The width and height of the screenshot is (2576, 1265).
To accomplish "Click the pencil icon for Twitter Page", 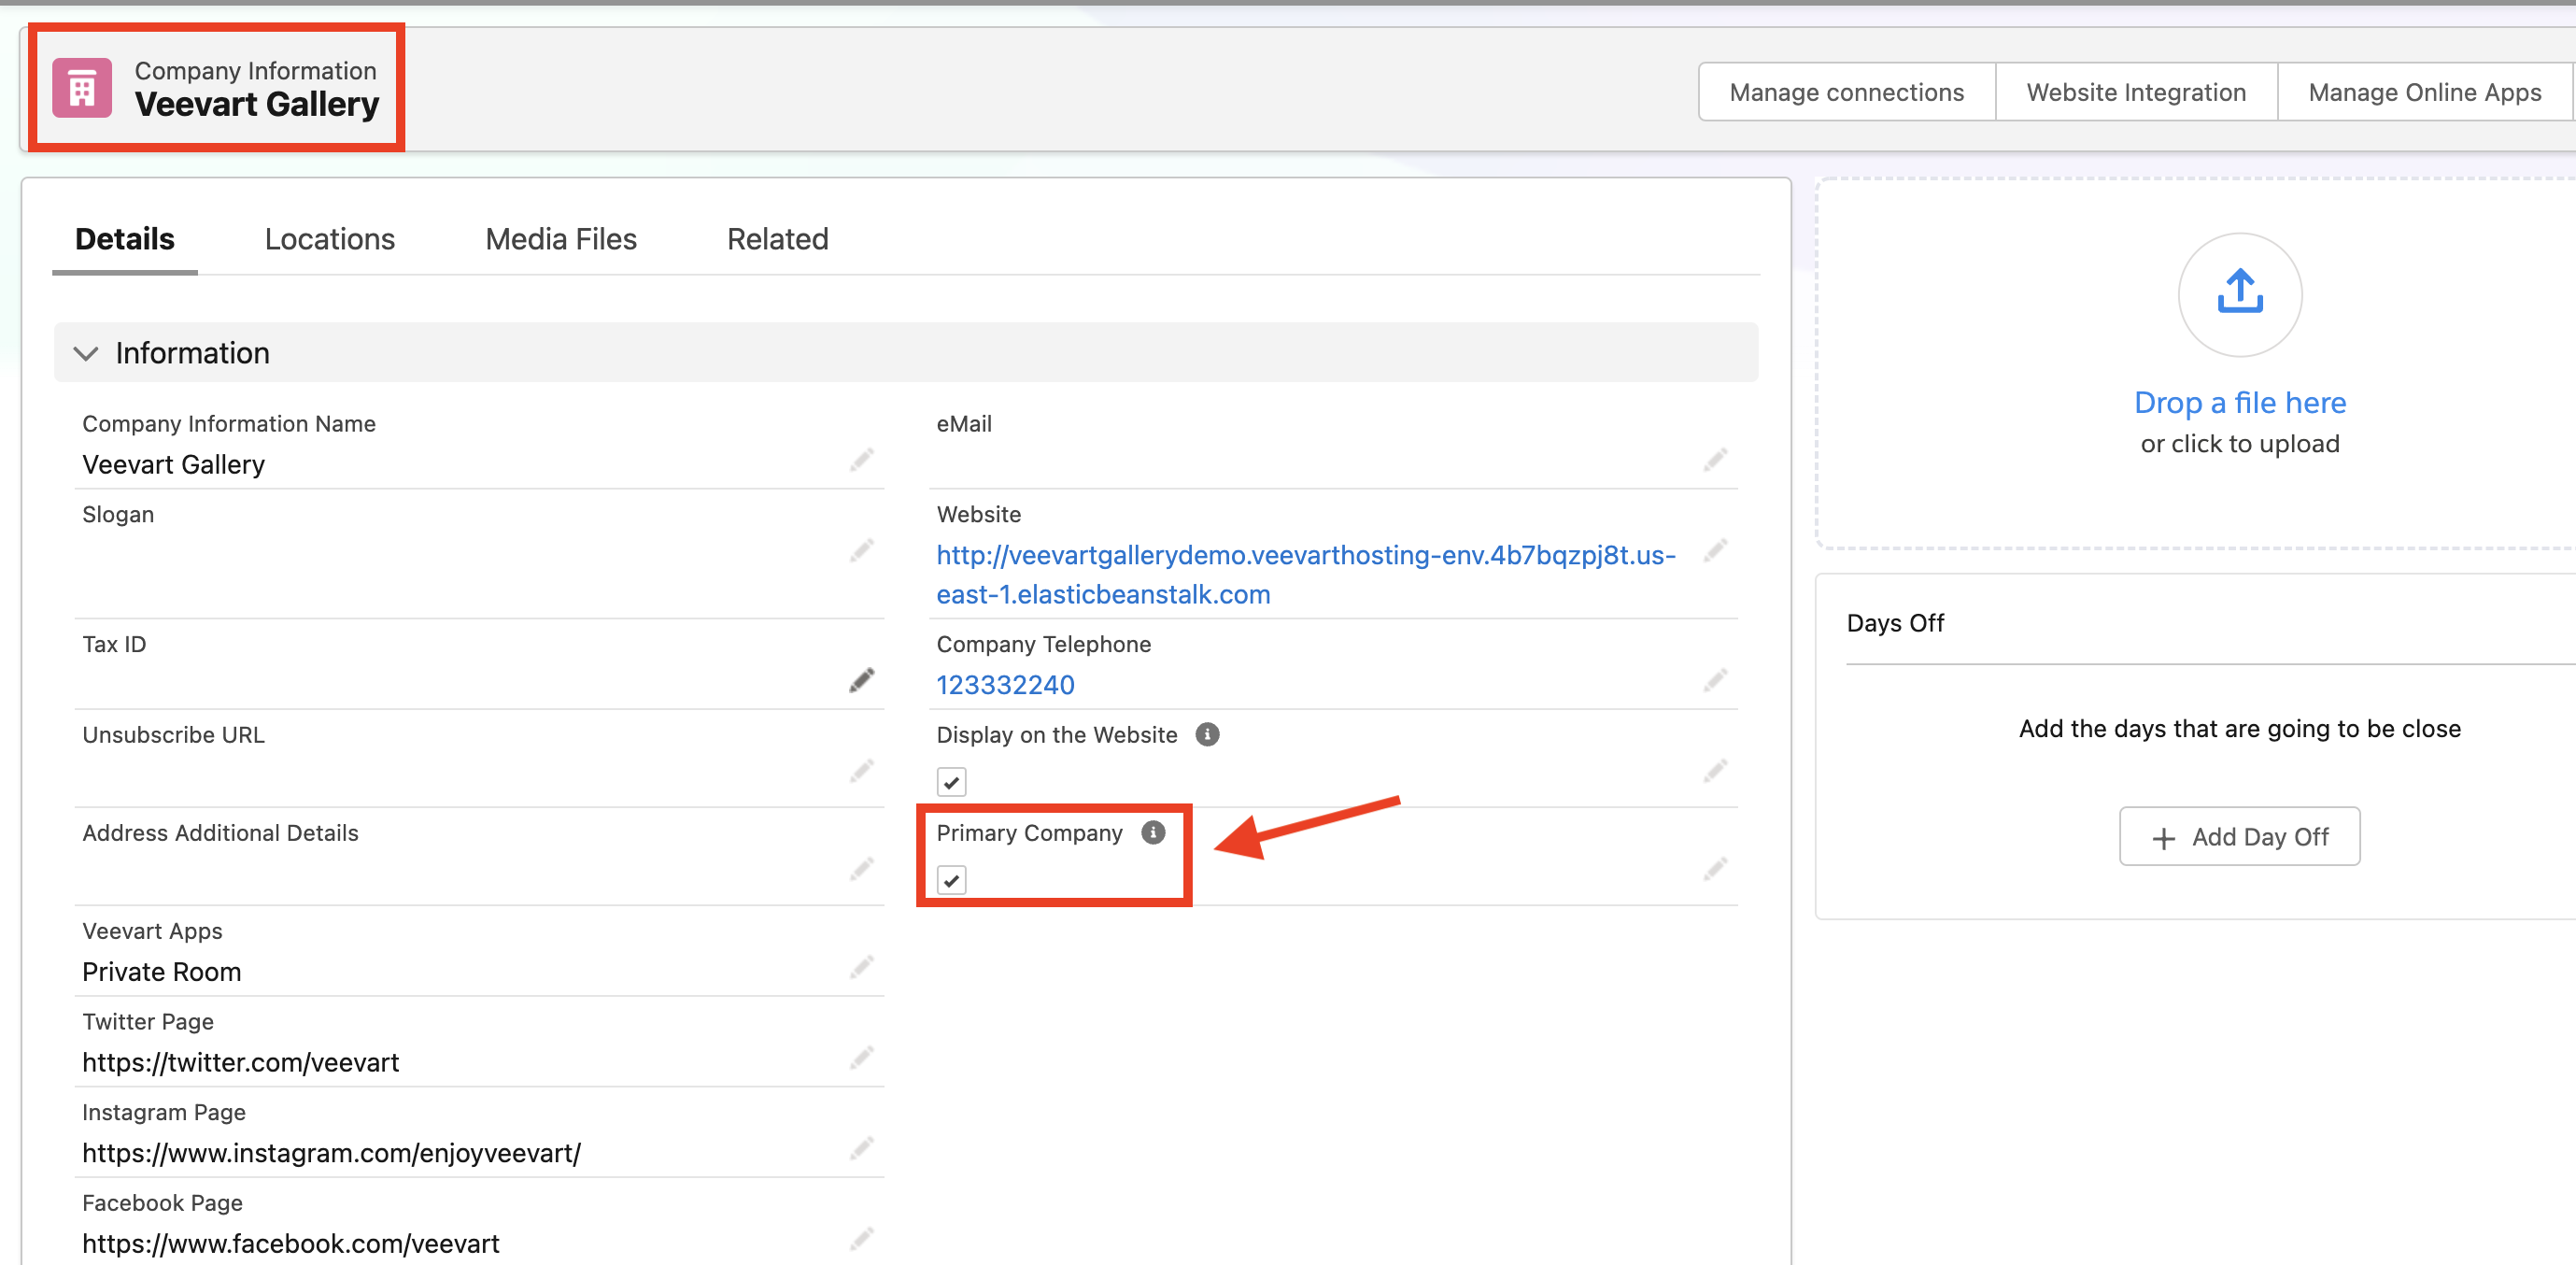I will (x=861, y=1058).
